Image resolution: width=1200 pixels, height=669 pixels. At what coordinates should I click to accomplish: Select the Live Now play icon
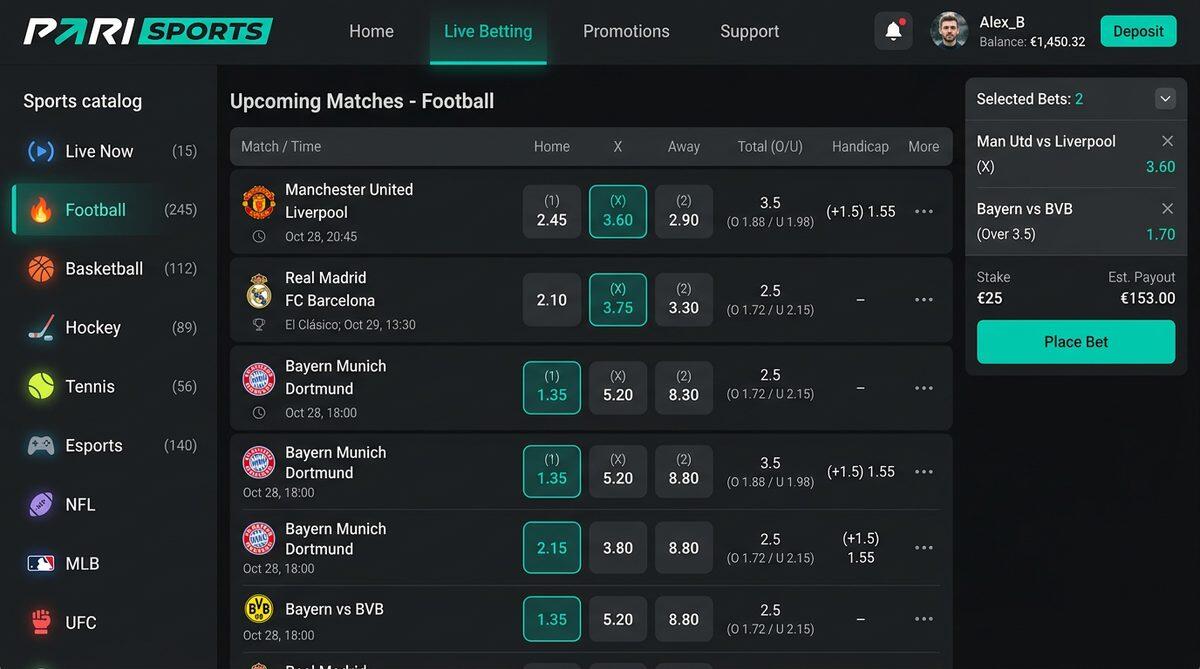point(41,151)
